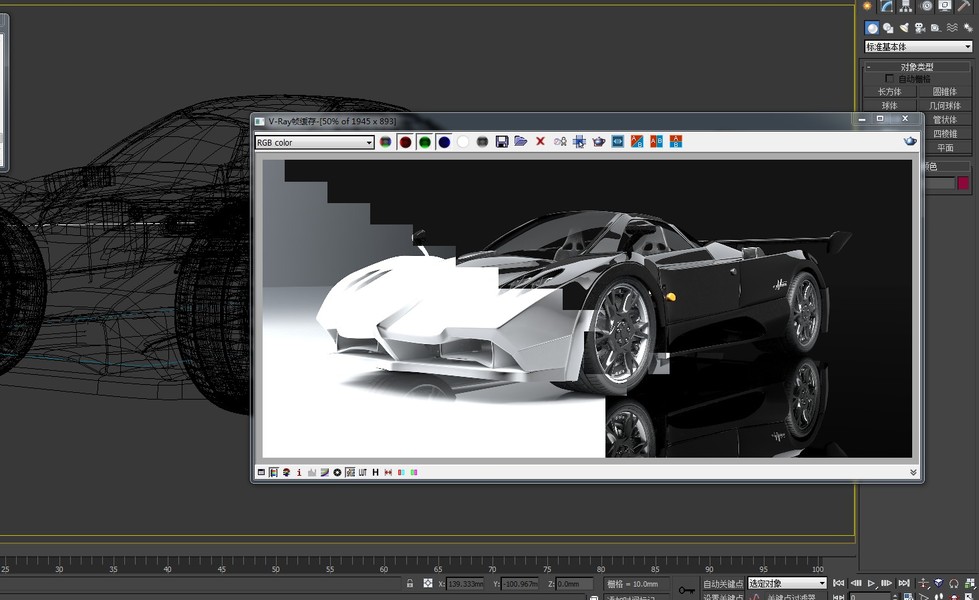
Task: Toggle the selection lock padlock icon
Action: pos(410,583)
